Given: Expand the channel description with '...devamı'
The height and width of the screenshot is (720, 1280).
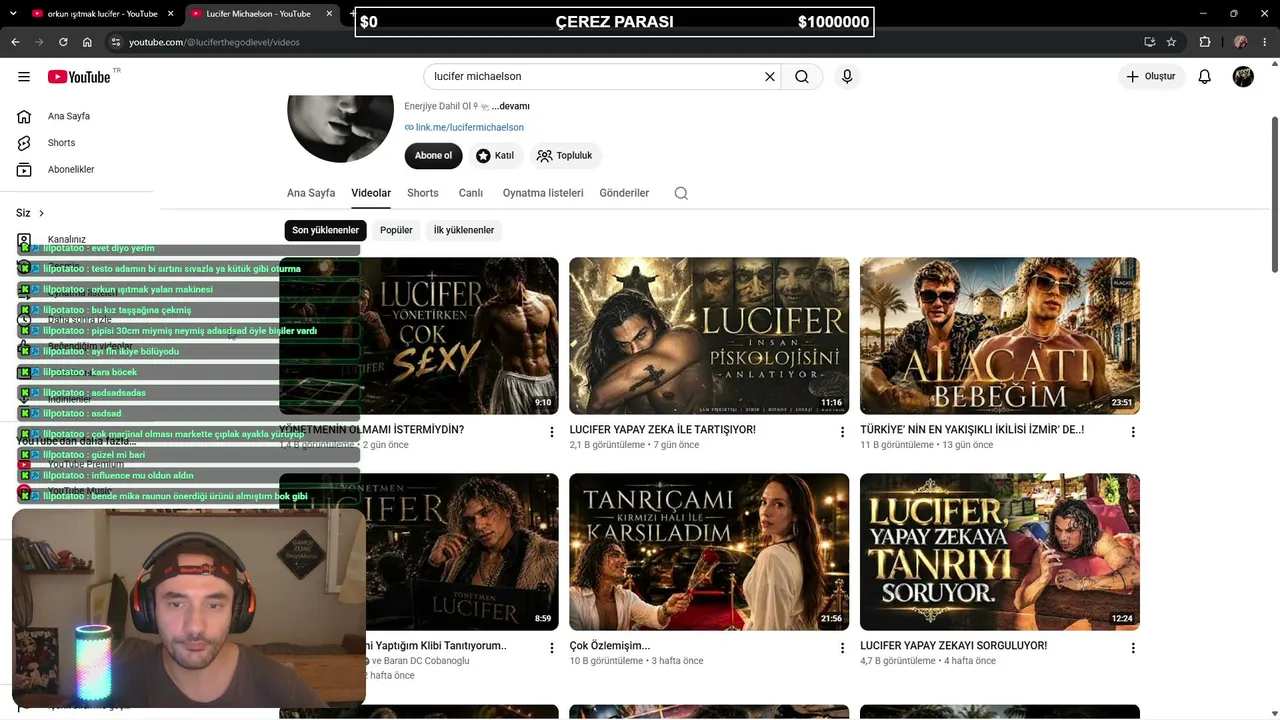Looking at the screenshot, I should [x=510, y=106].
